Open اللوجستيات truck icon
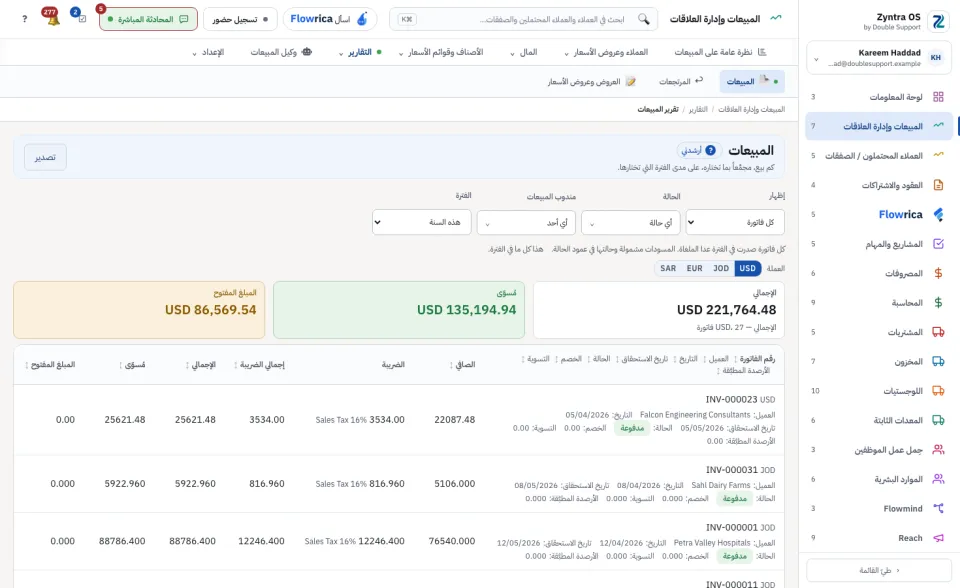 [938, 391]
